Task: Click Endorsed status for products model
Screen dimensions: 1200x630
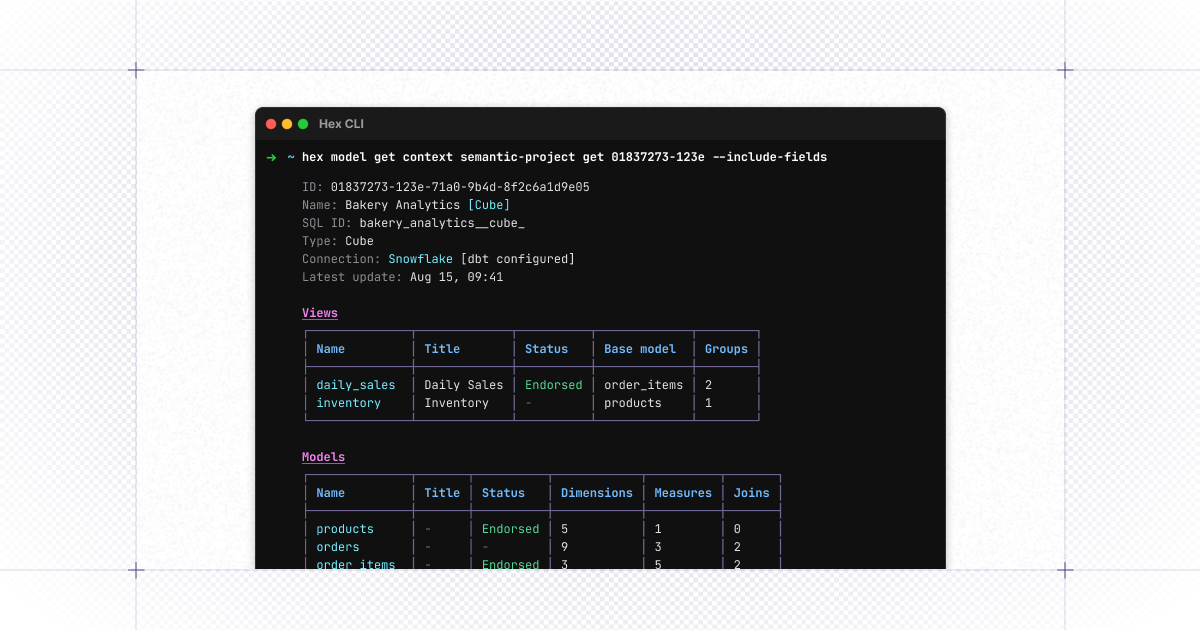Action: (x=511, y=529)
